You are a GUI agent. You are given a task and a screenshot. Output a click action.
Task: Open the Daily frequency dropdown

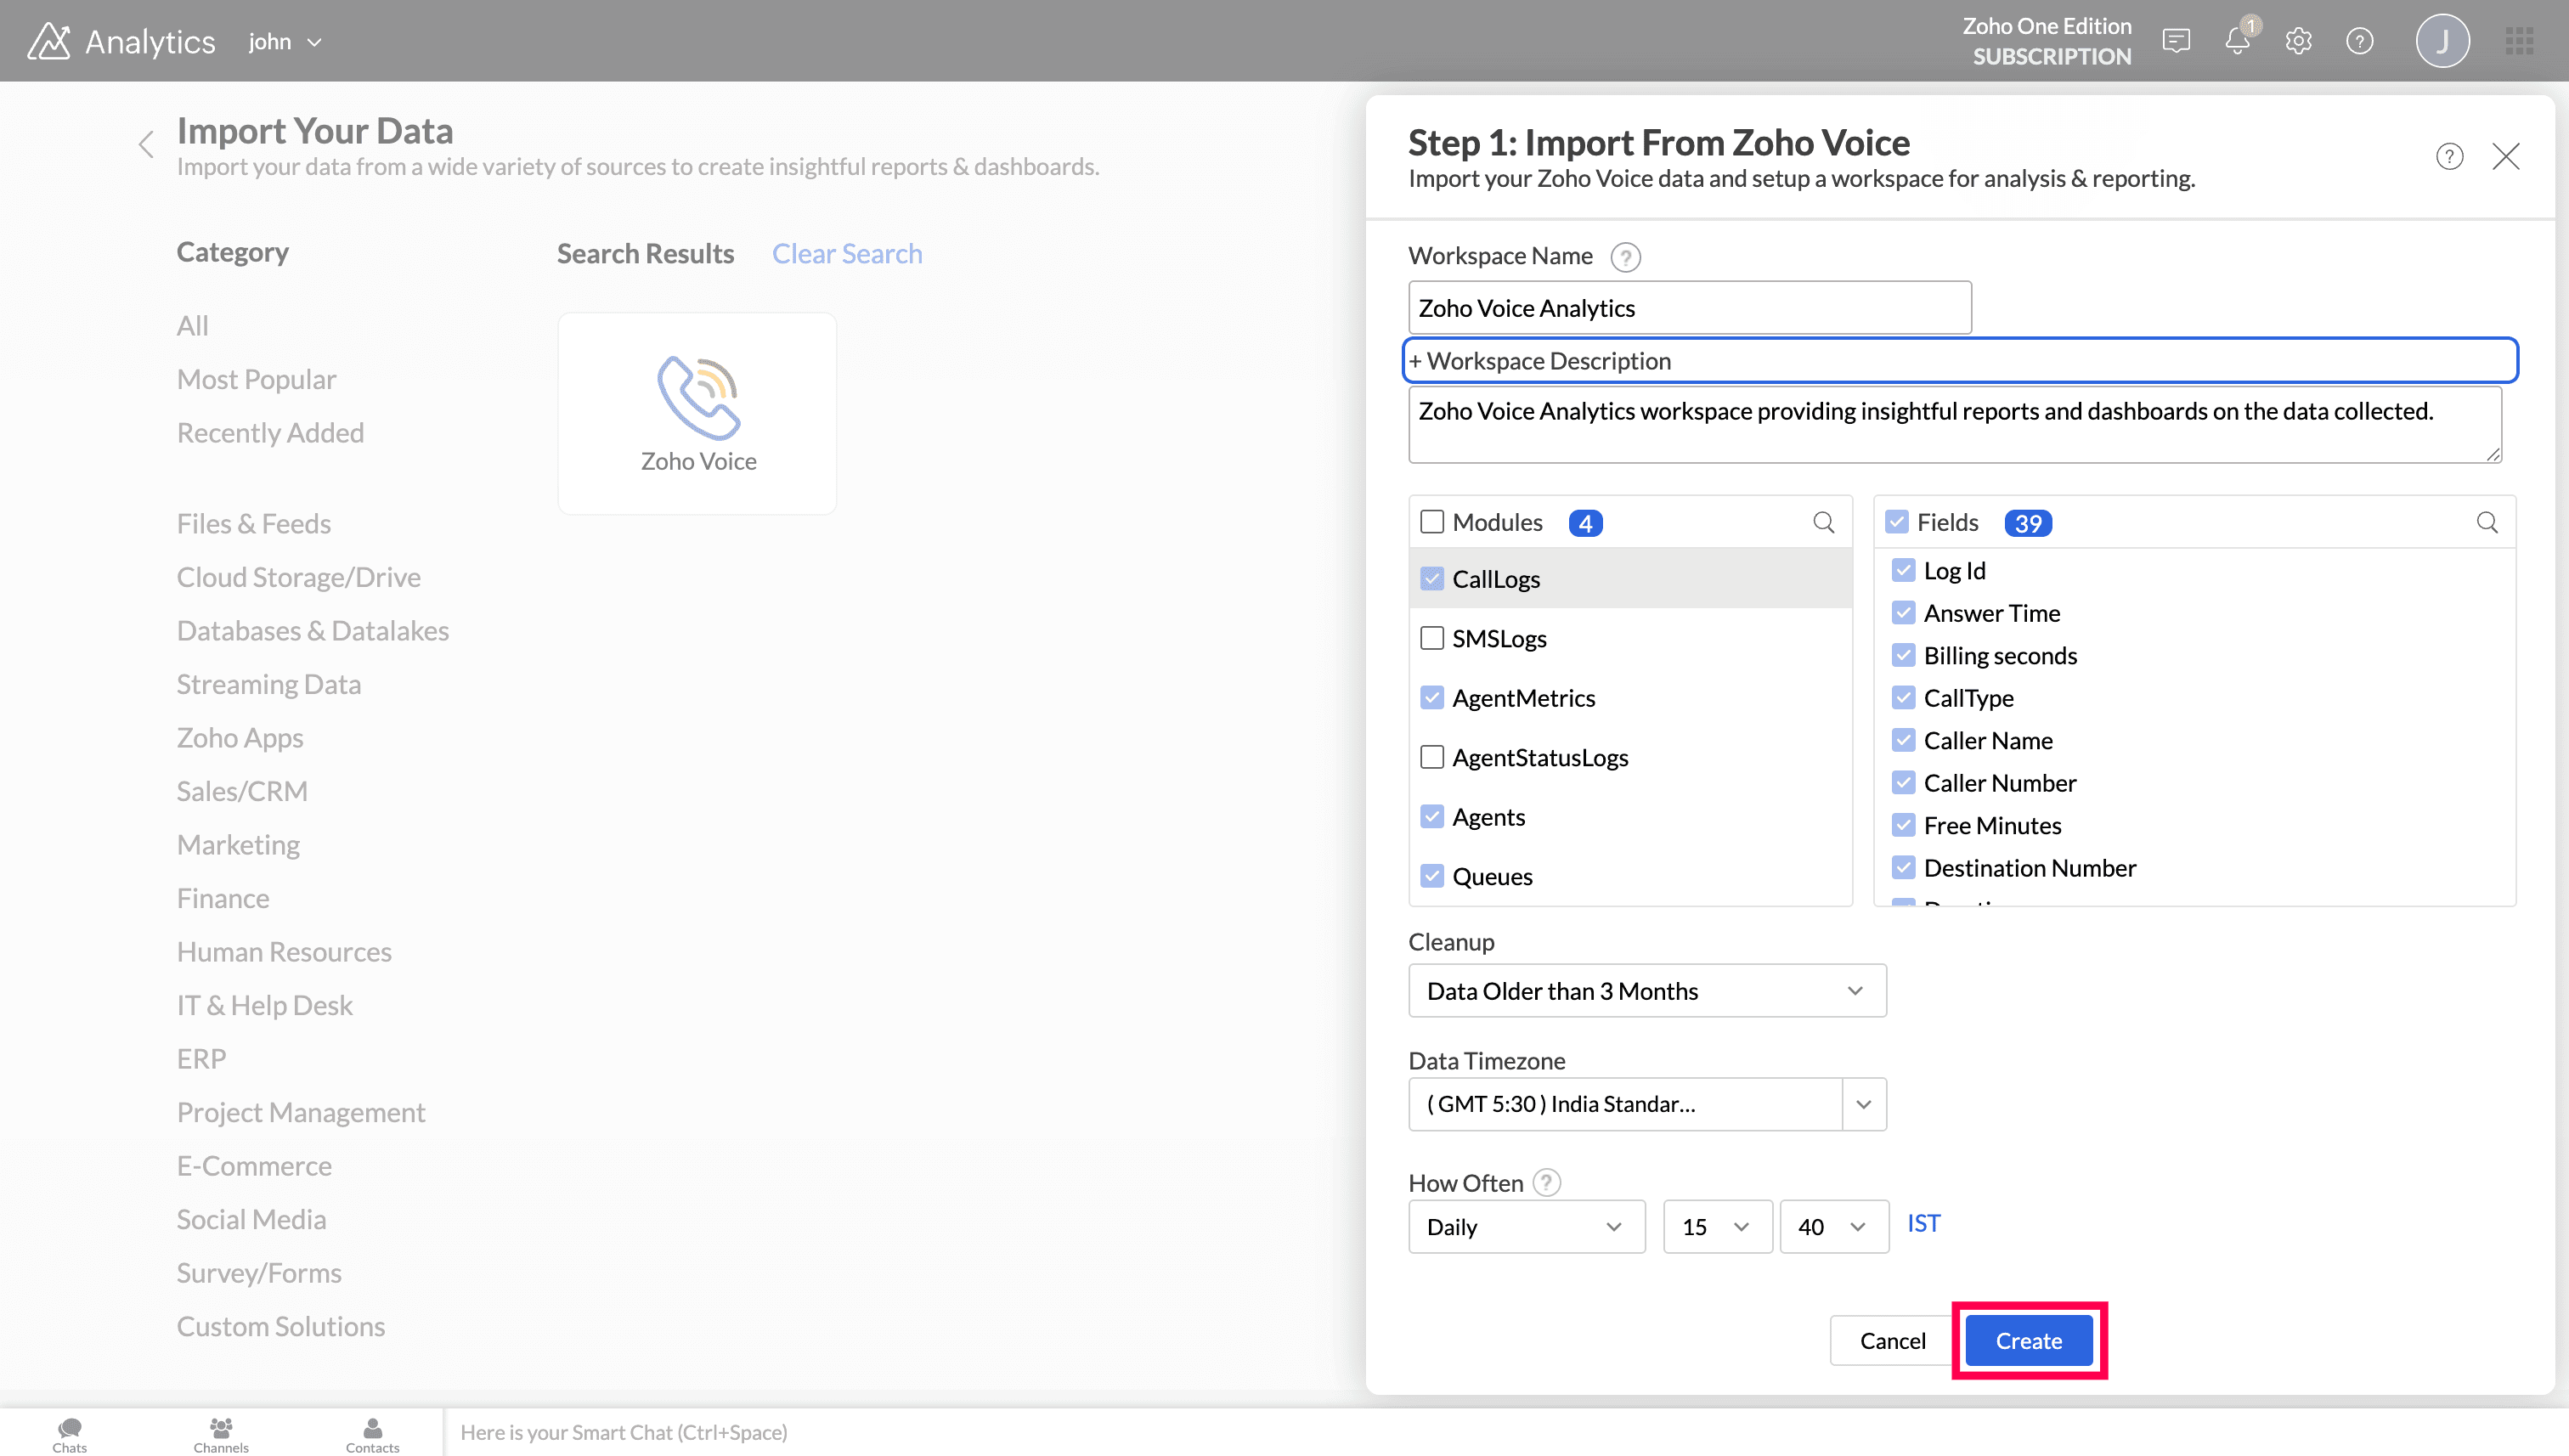point(1525,1226)
